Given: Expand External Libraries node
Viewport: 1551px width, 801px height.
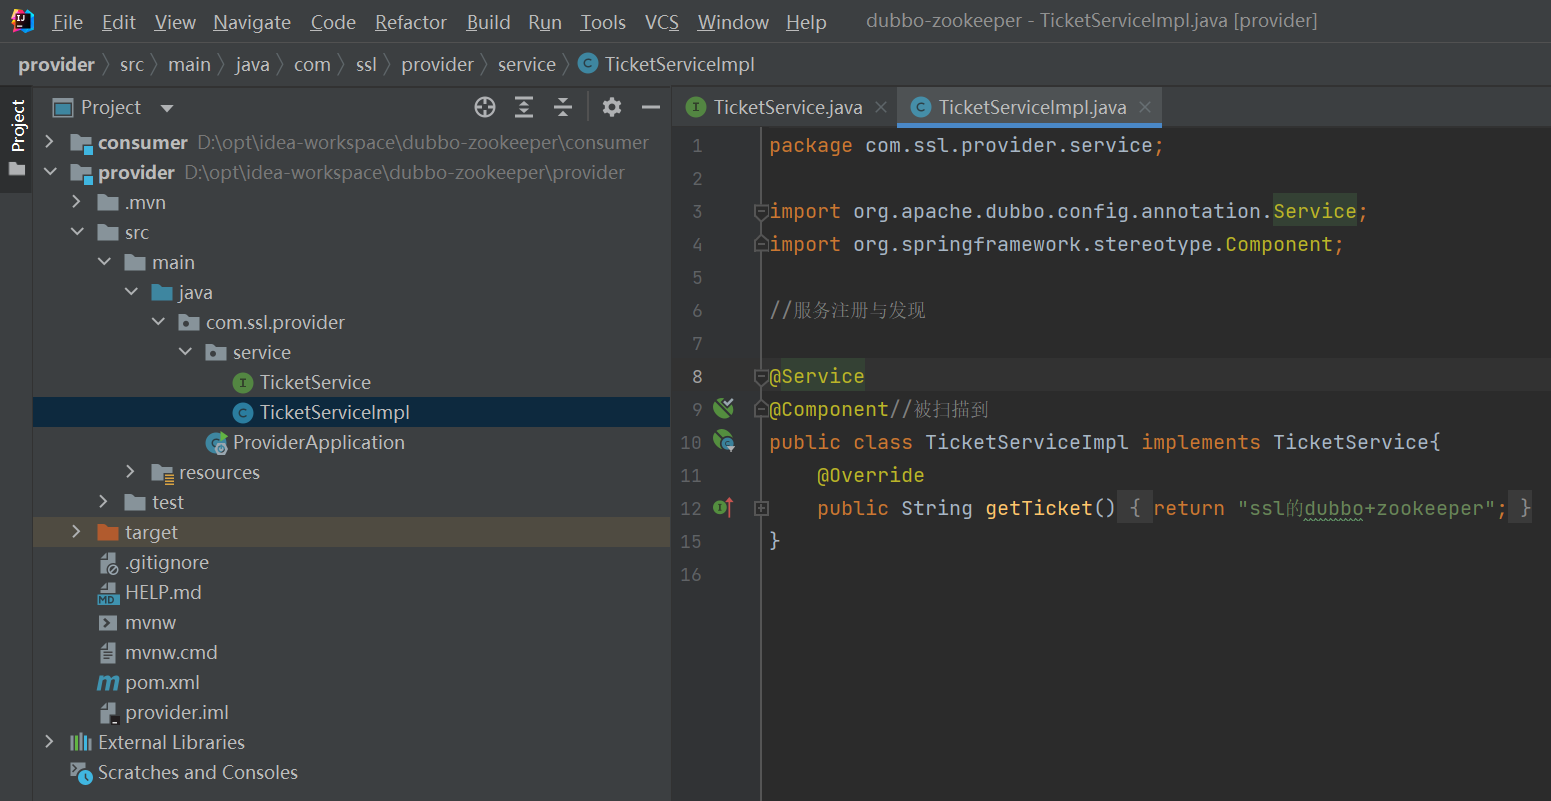Looking at the screenshot, I should click(x=49, y=742).
